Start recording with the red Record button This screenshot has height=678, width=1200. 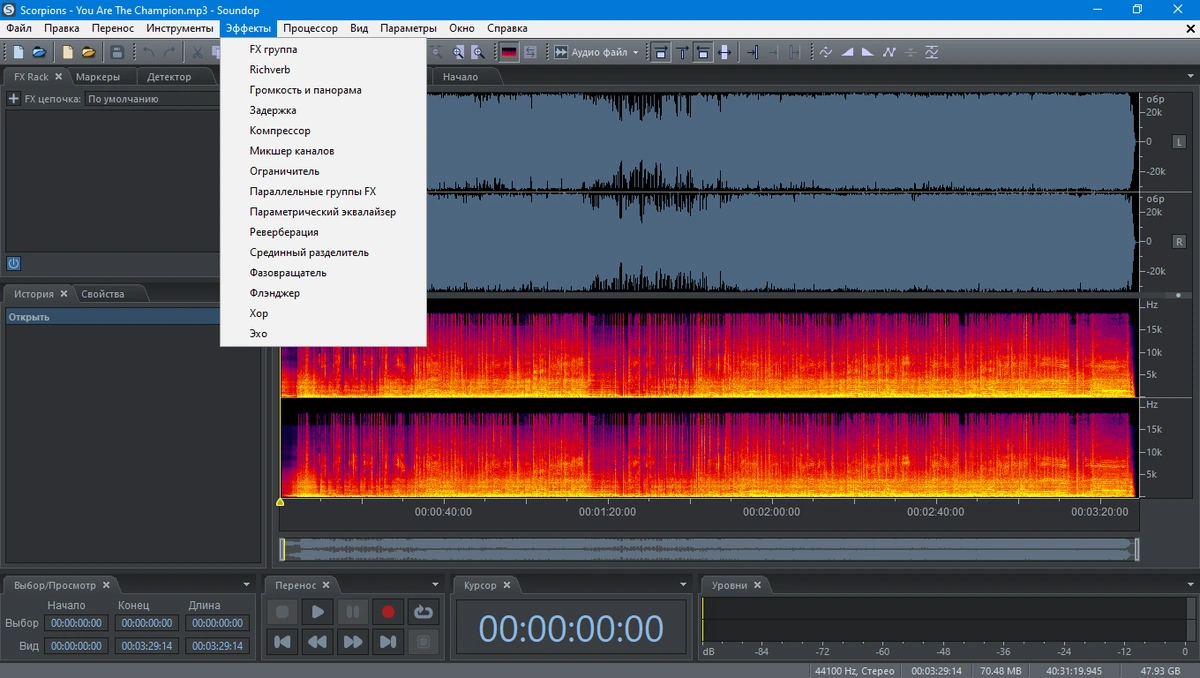(388, 612)
